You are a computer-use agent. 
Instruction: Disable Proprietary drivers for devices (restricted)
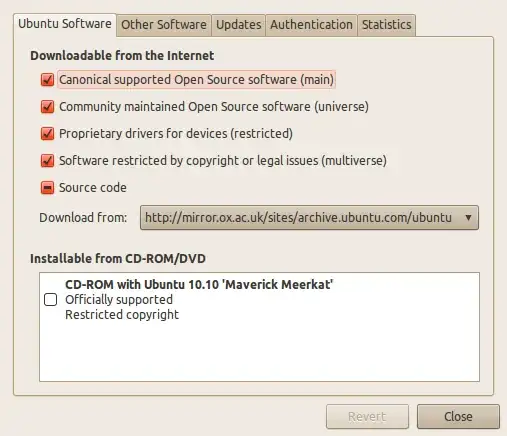tap(47, 134)
